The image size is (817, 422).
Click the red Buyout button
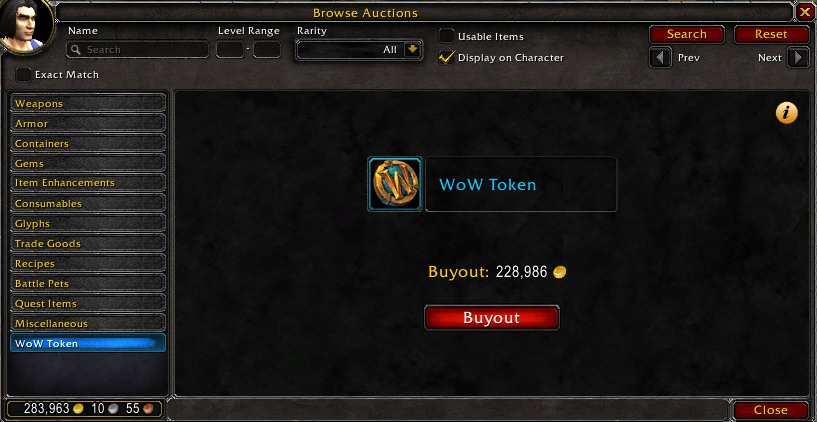(492, 318)
